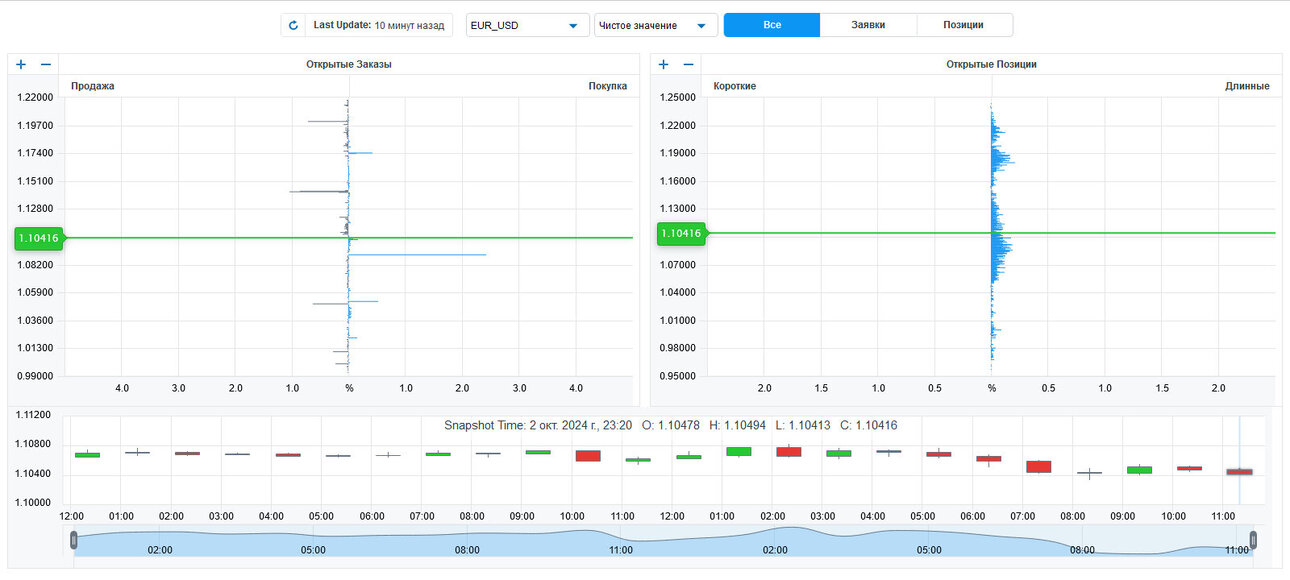Grab the right handle of the time range slider
The image size is (1290, 580).
click(x=1253, y=540)
